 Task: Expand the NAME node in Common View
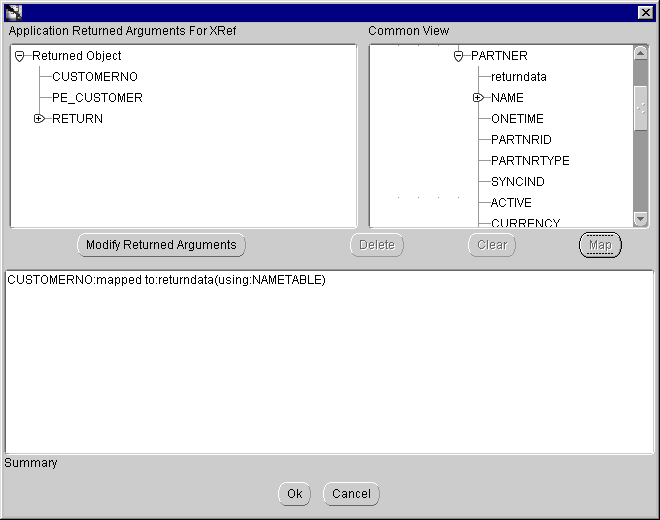point(478,98)
